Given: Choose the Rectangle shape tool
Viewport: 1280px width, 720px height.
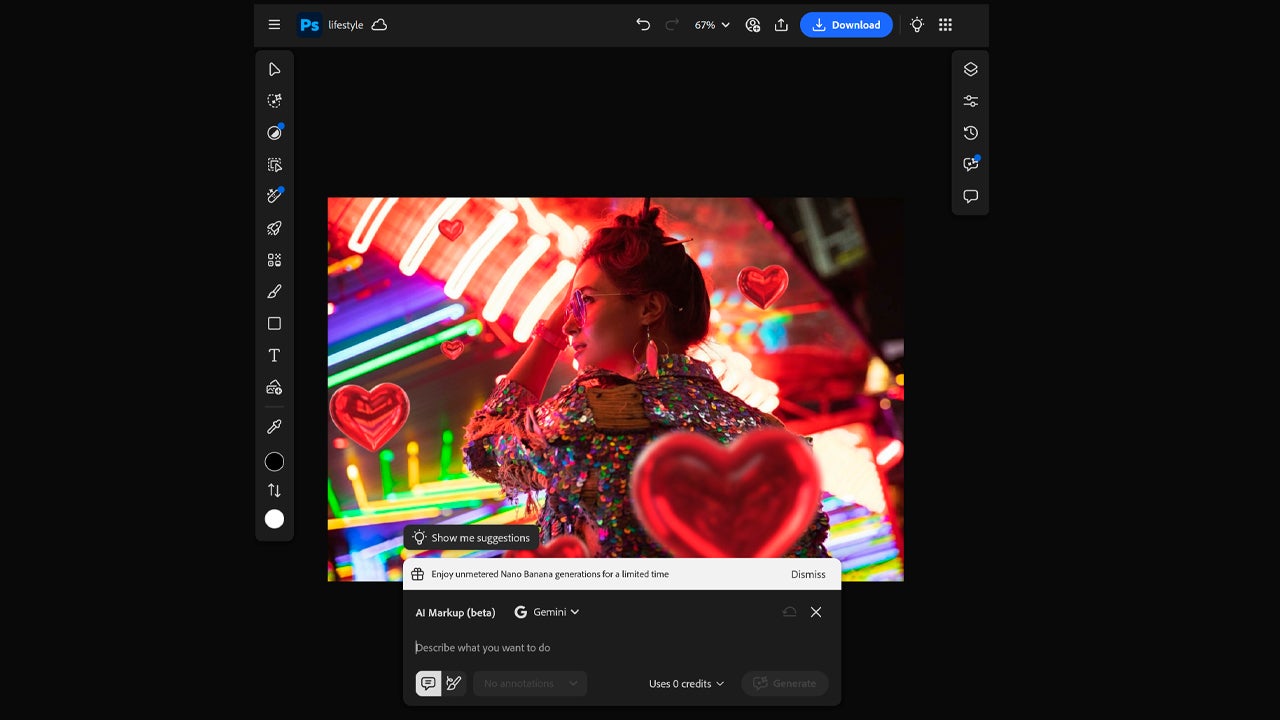Looking at the screenshot, I should click(x=274, y=324).
